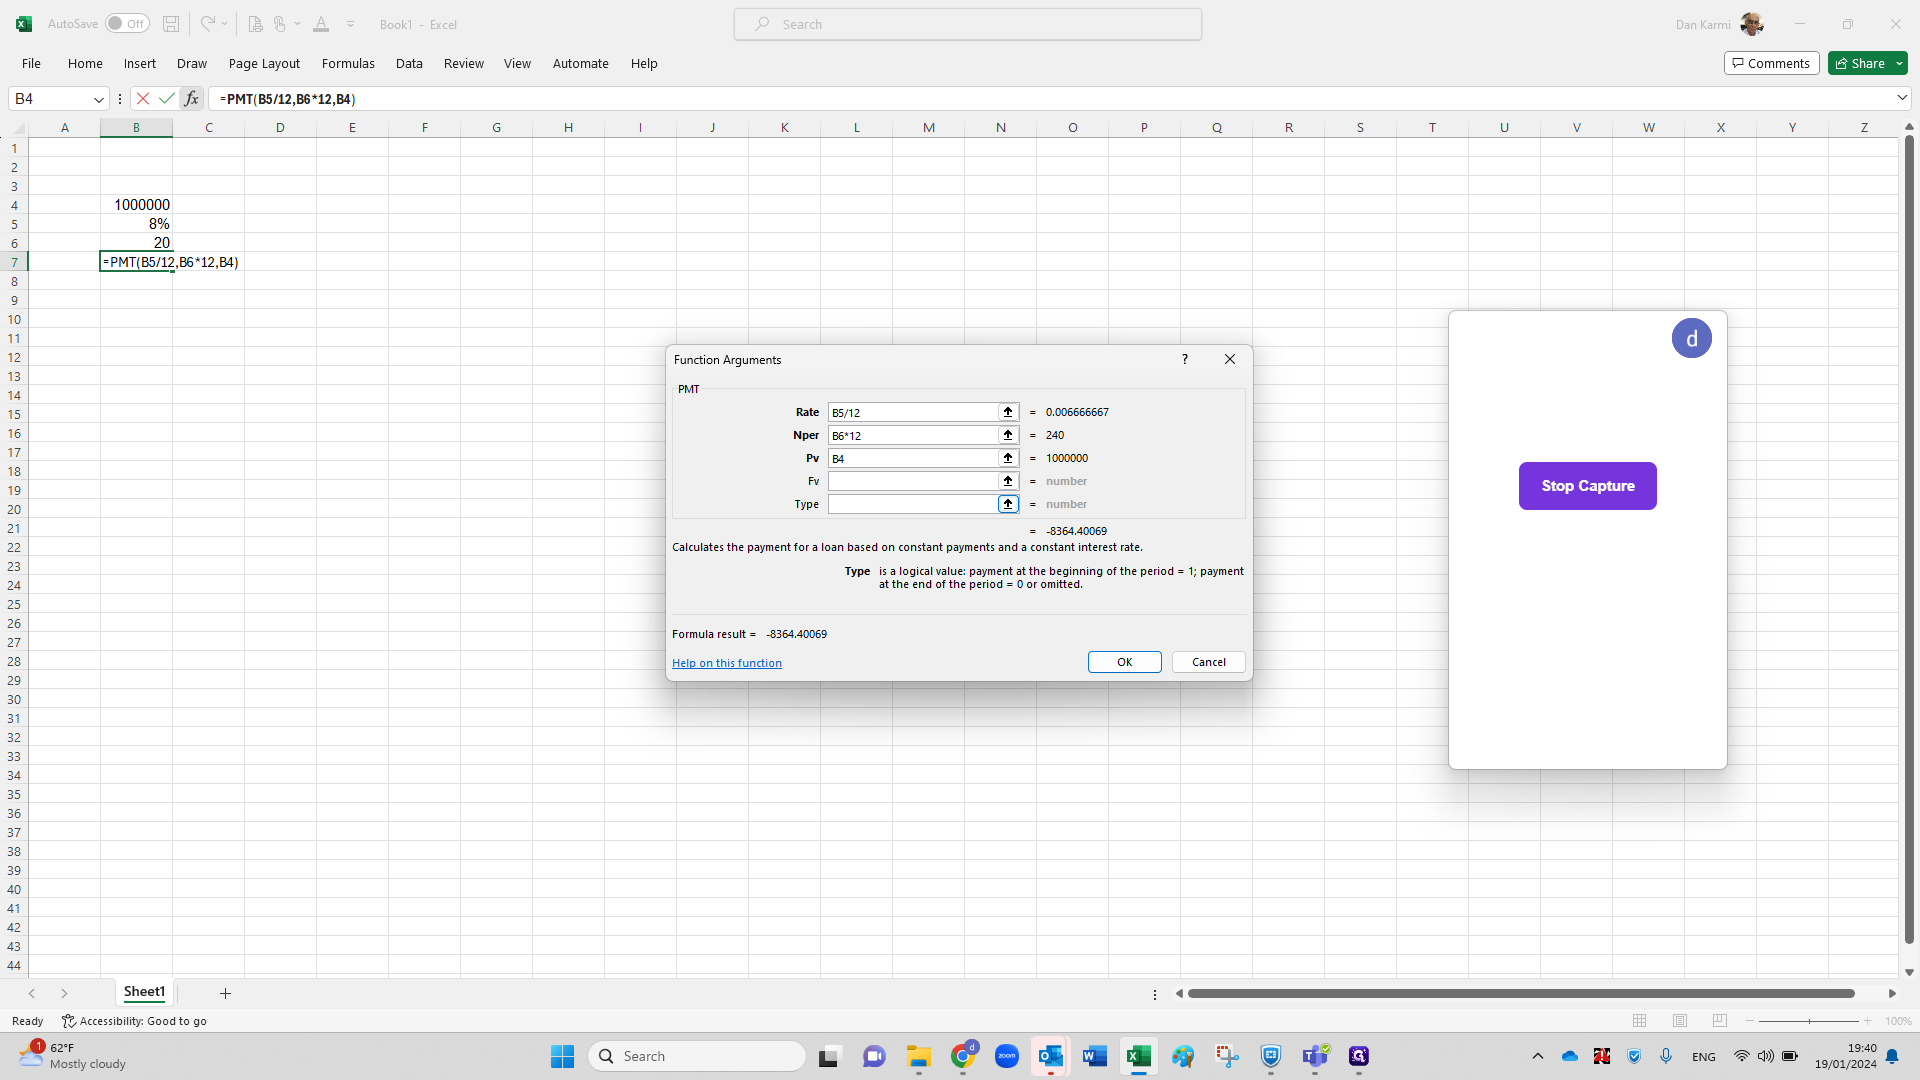Click OK in Function Arguments dialog
Viewport: 1920px width, 1080px height.
pyautogui.click(x=1124, y=662)
